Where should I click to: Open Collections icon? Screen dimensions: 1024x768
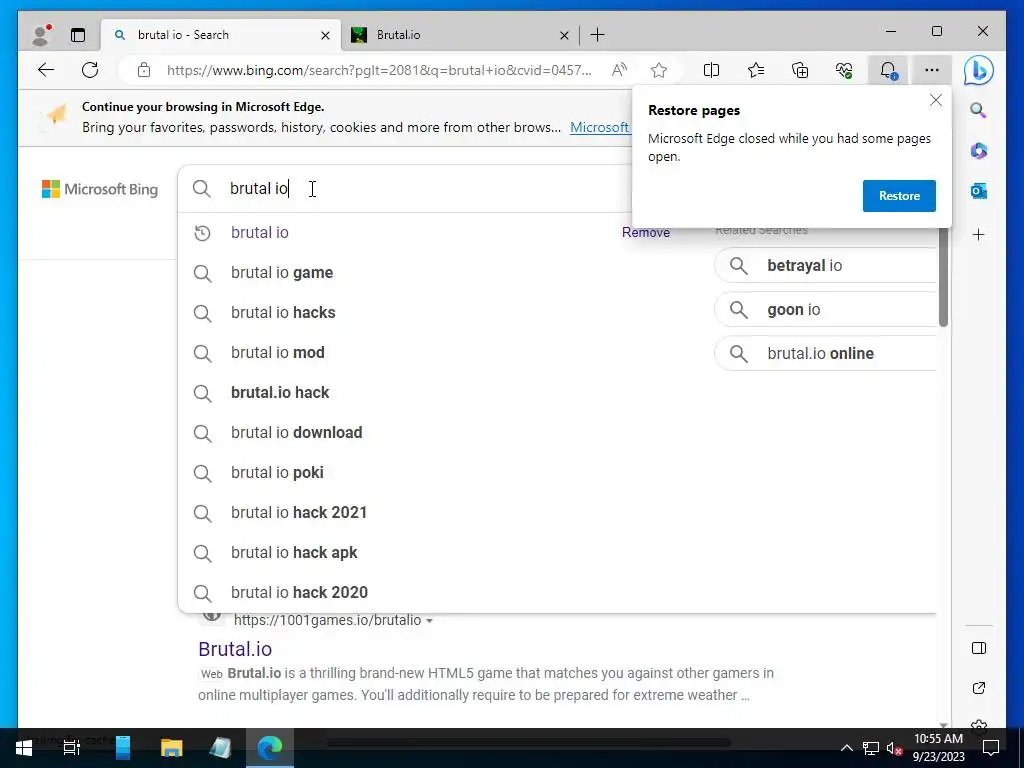point(800,70)
